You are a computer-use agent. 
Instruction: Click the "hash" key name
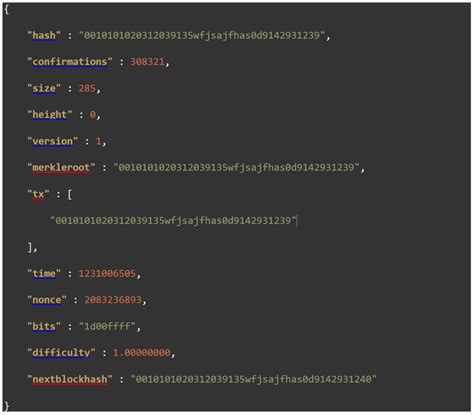(44, 35)
